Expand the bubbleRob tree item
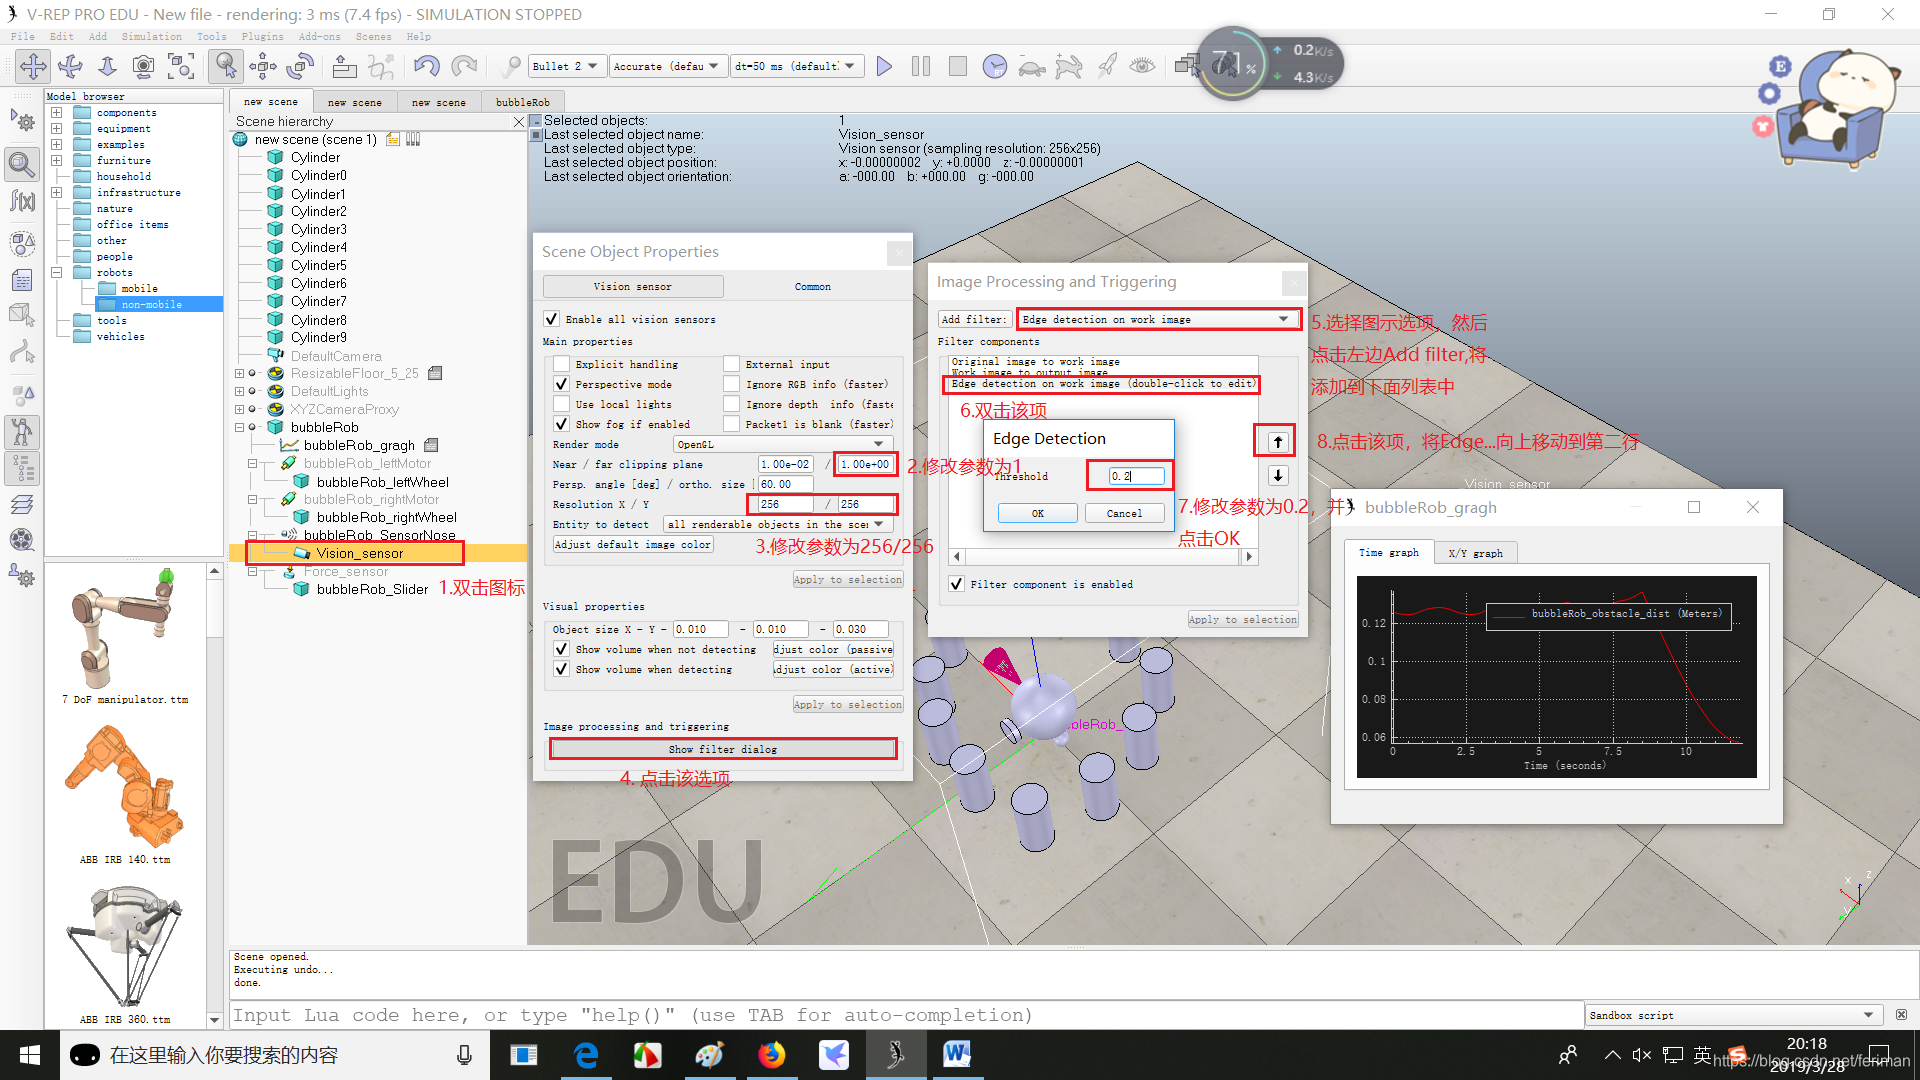This screenshot has width=1920, height=1080. [x=239, y=426]
